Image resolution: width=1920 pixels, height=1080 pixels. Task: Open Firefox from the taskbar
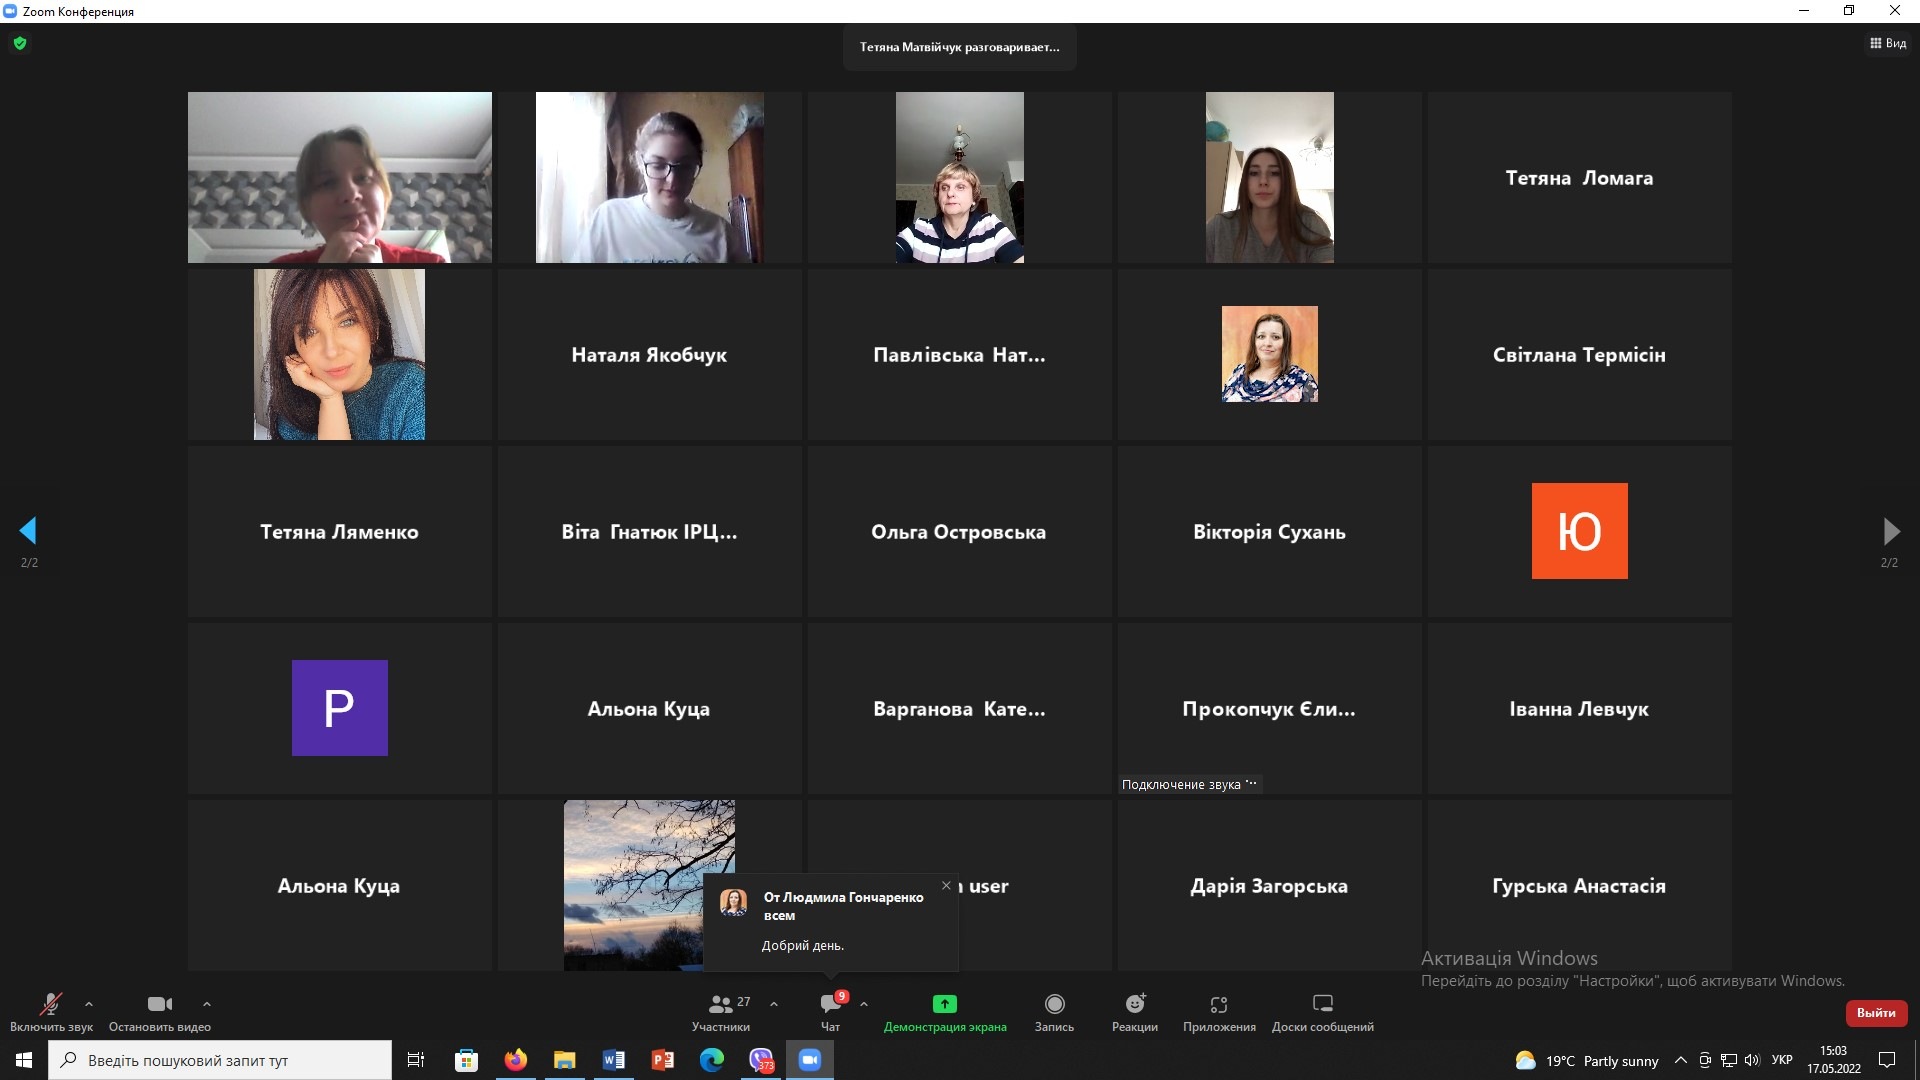[516, 1060]
